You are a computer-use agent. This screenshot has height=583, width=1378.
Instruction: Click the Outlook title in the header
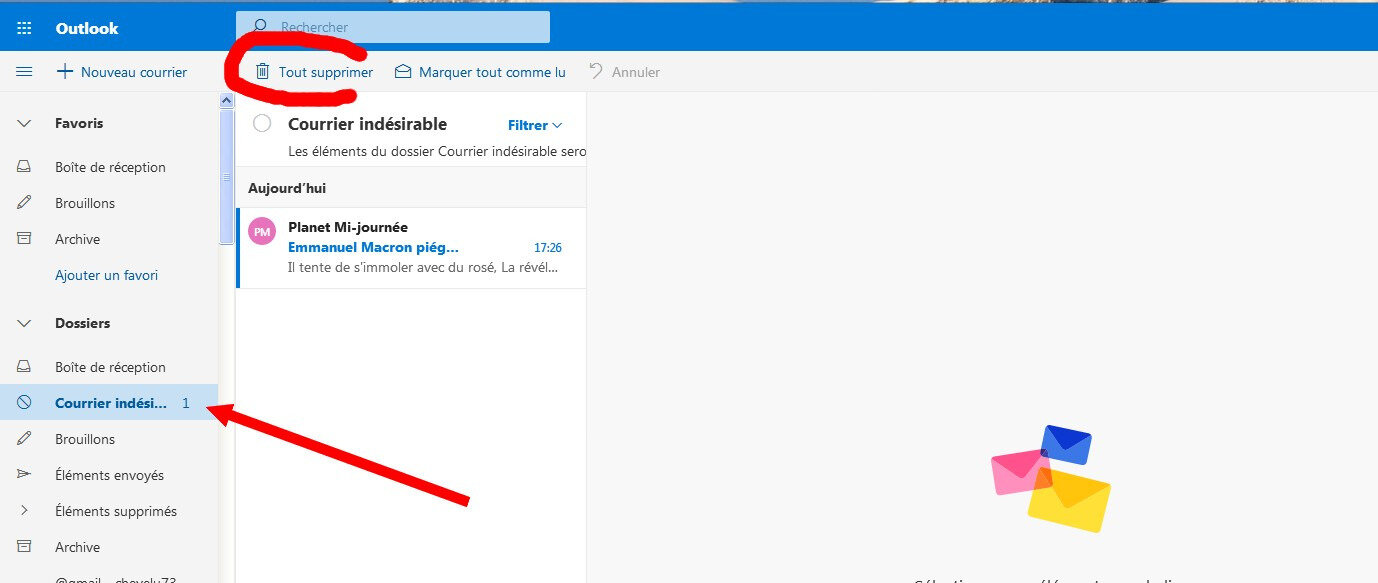[x=87, y=28]
